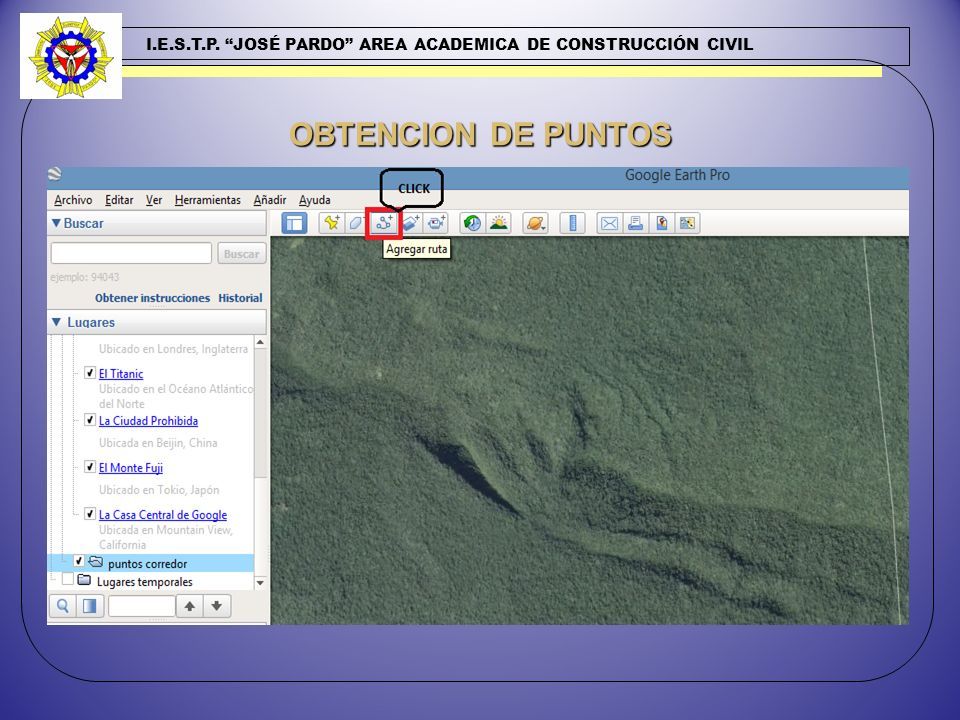
Task: Click the Lugares temporales folder icon
Action: [84, 580]
